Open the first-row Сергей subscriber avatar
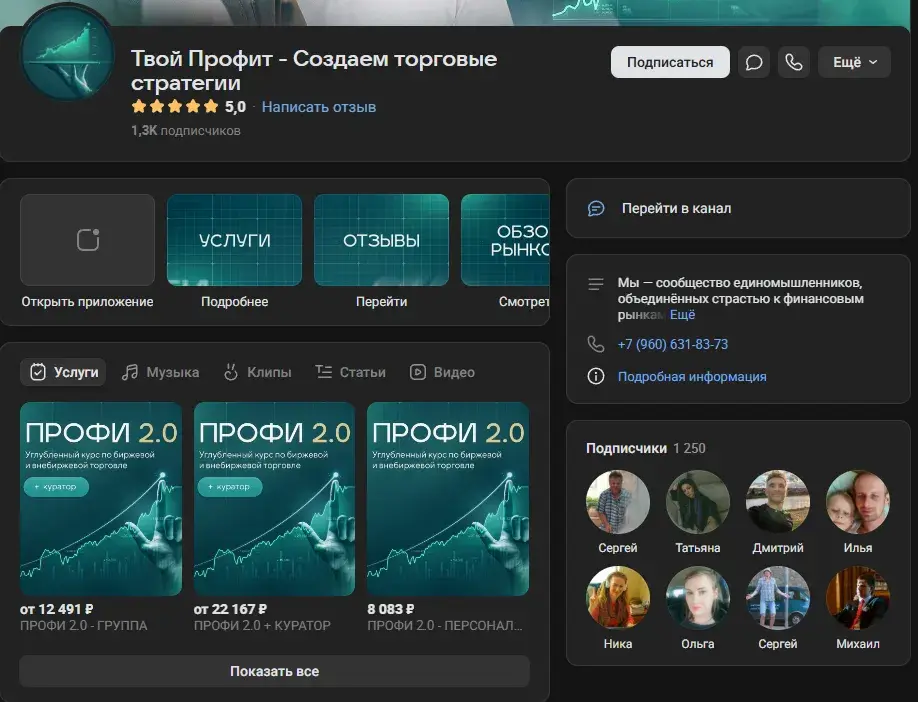918x702 pixels. coord(618,502)
